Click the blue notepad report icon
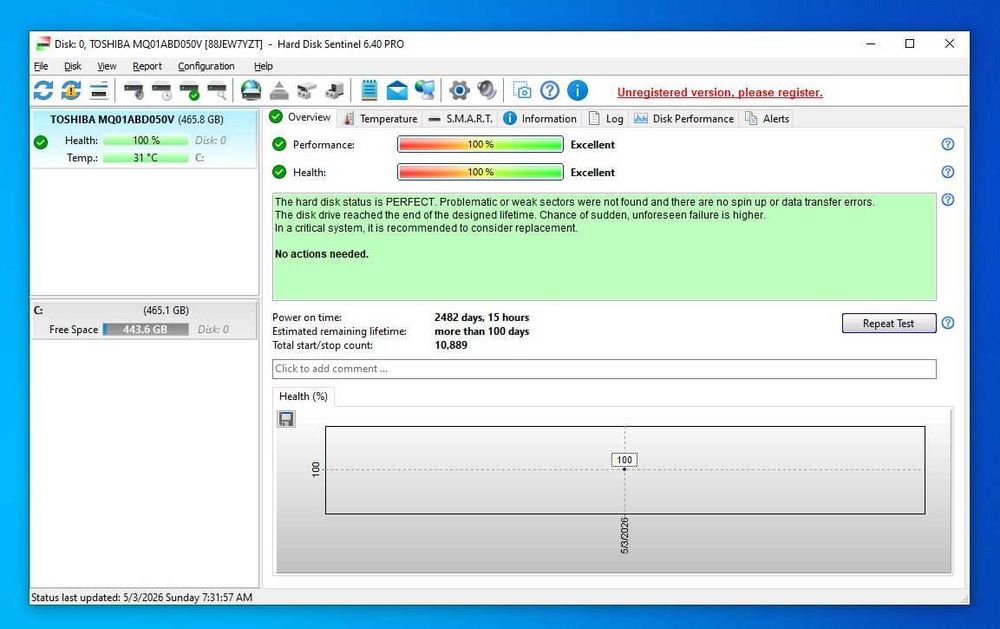The image size is (1000, 629). point(369,91)
